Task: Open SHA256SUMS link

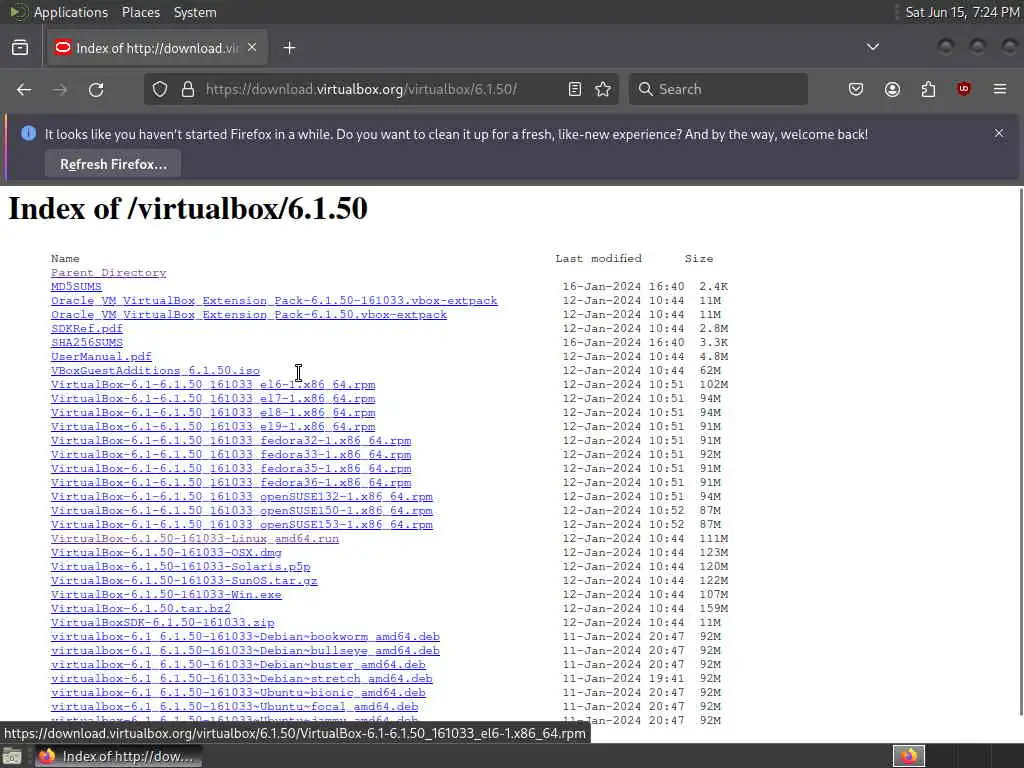Action: [x=87, y=342]
